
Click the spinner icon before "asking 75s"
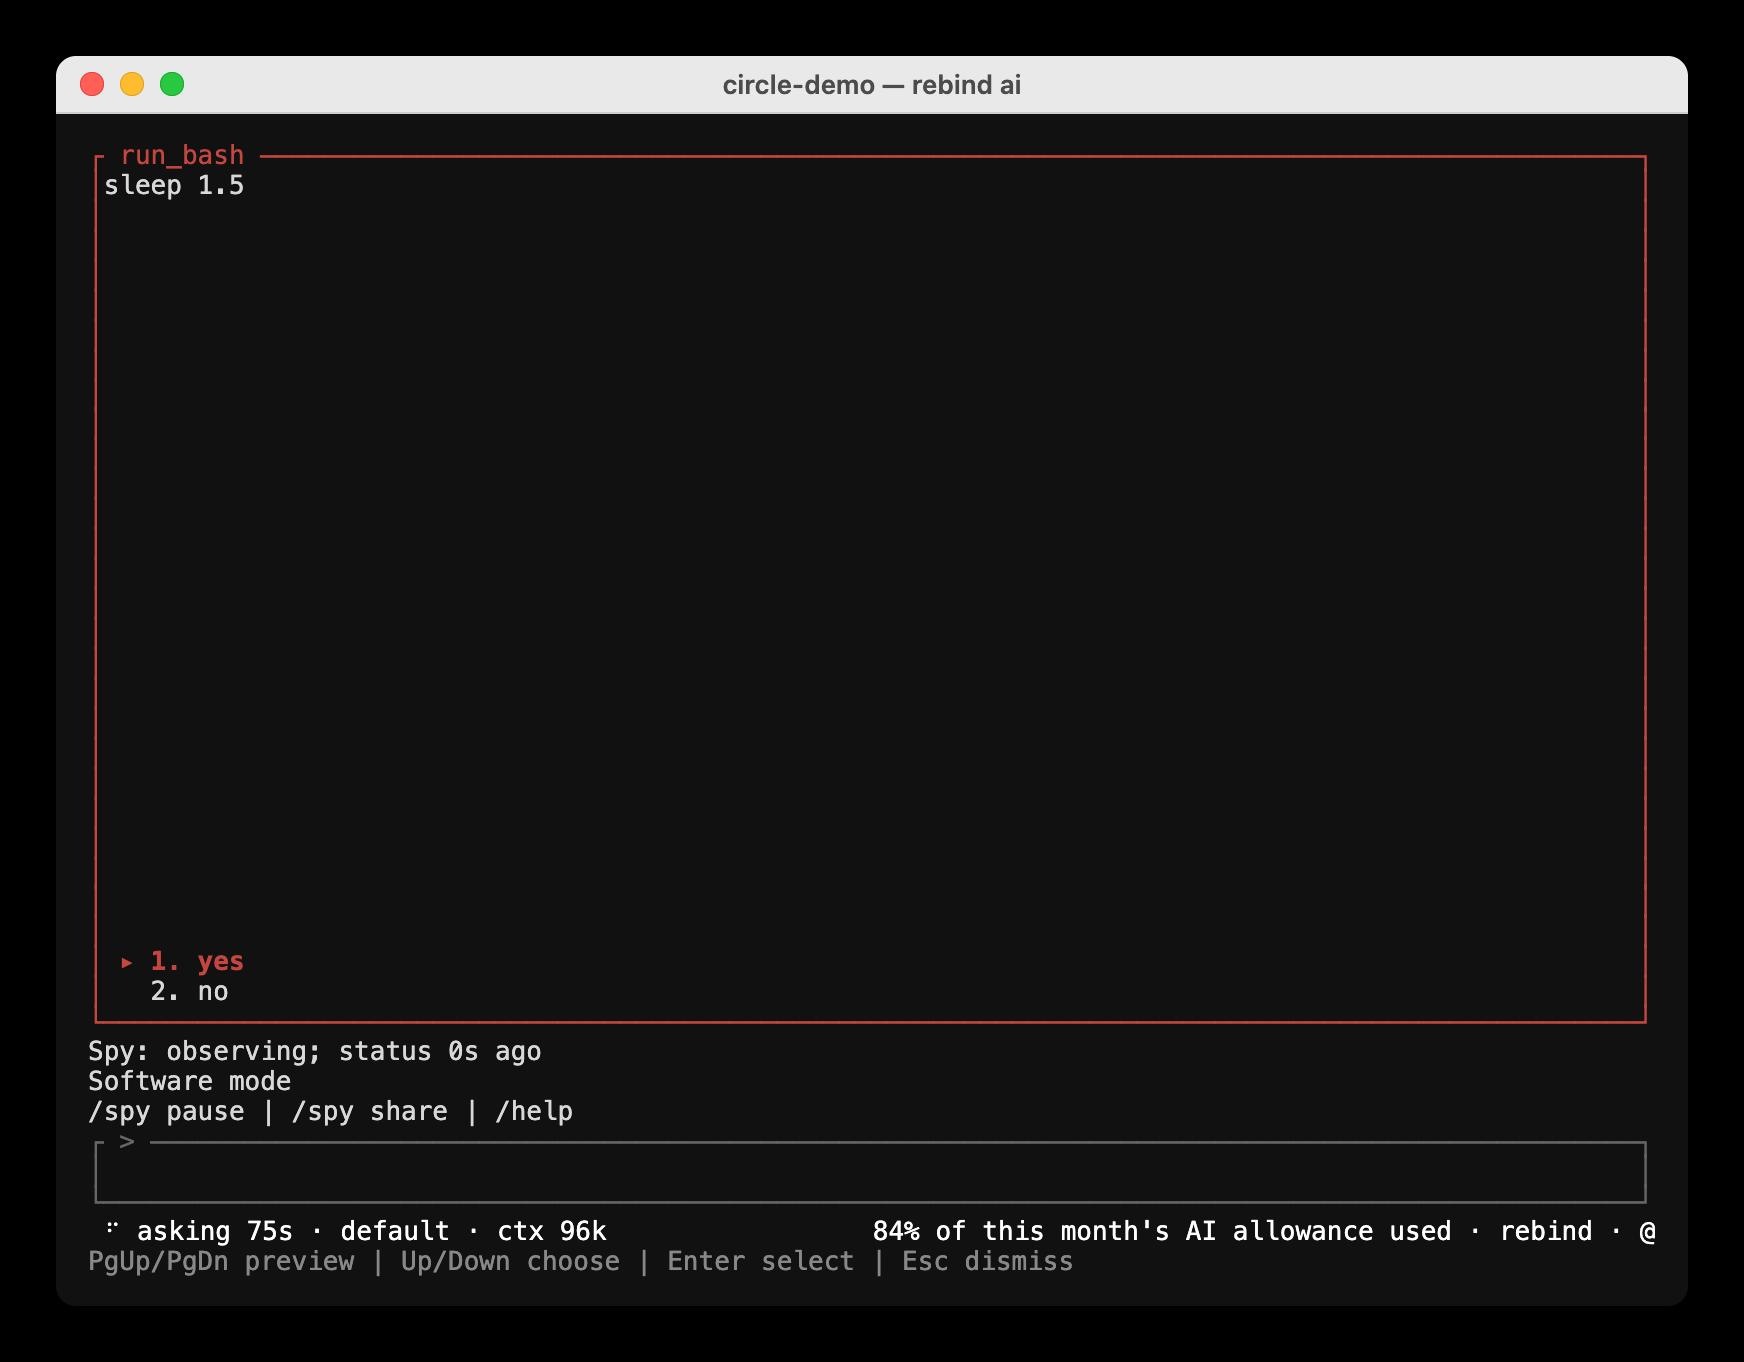(x=112, y=1228)
